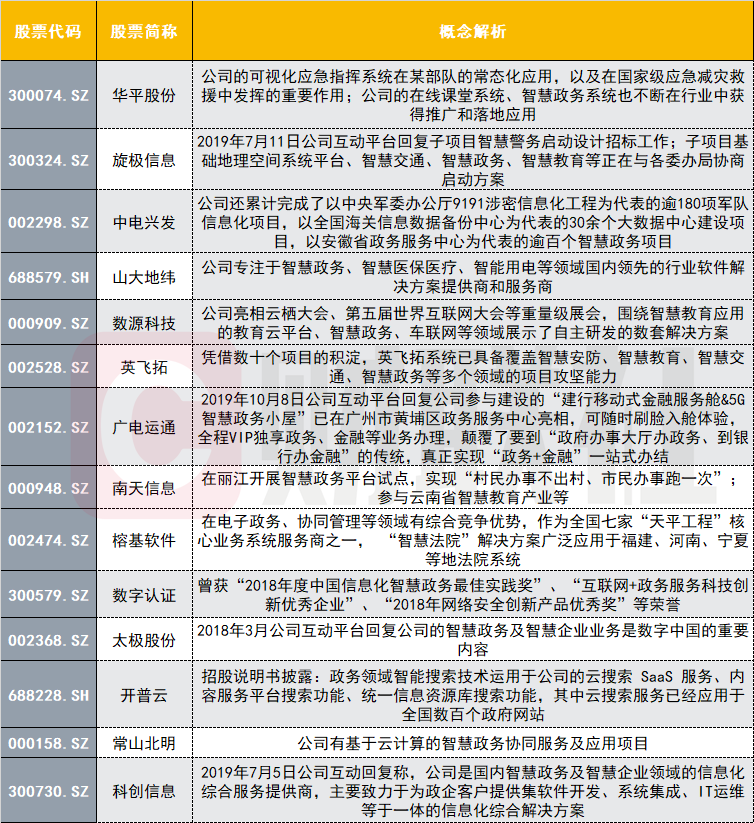The height and width of the screenshot is (823, 754).
Task: Click the 旋极信息 concept description cell
Action: pos(473,160)
